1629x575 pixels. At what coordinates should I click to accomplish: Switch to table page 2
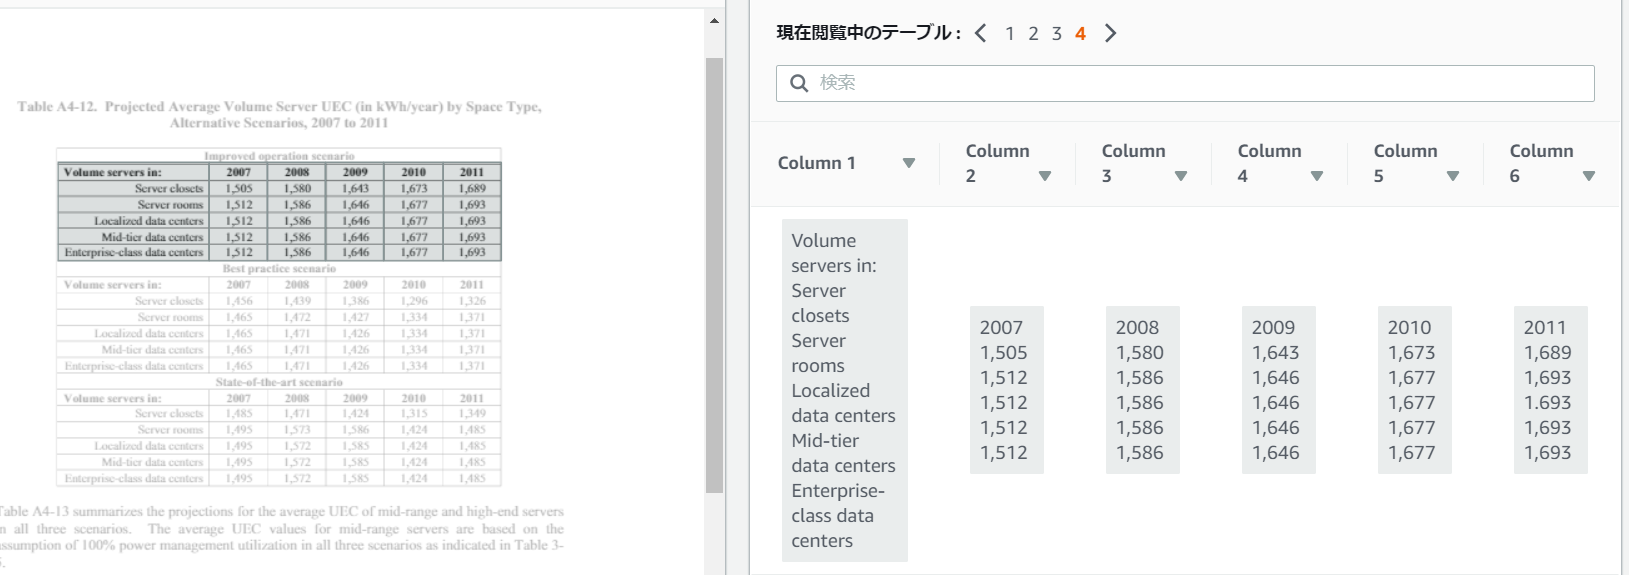click(1033, 34)
